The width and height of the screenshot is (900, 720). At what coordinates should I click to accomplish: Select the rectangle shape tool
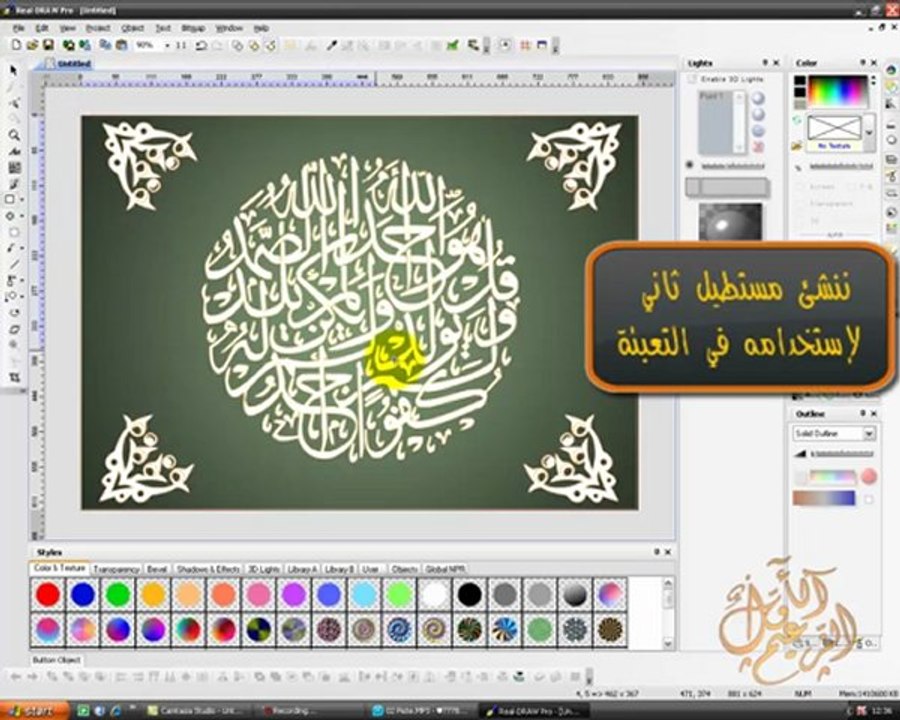click(x=10, y=199)
